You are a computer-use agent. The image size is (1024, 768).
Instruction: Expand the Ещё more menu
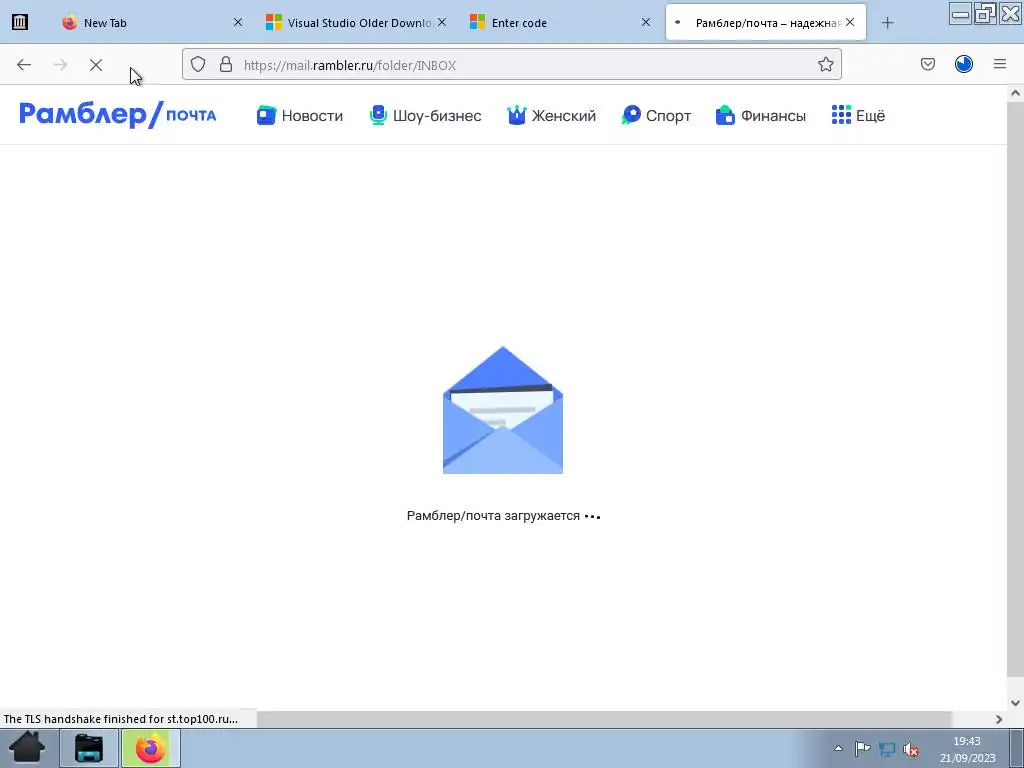point(858,116)
